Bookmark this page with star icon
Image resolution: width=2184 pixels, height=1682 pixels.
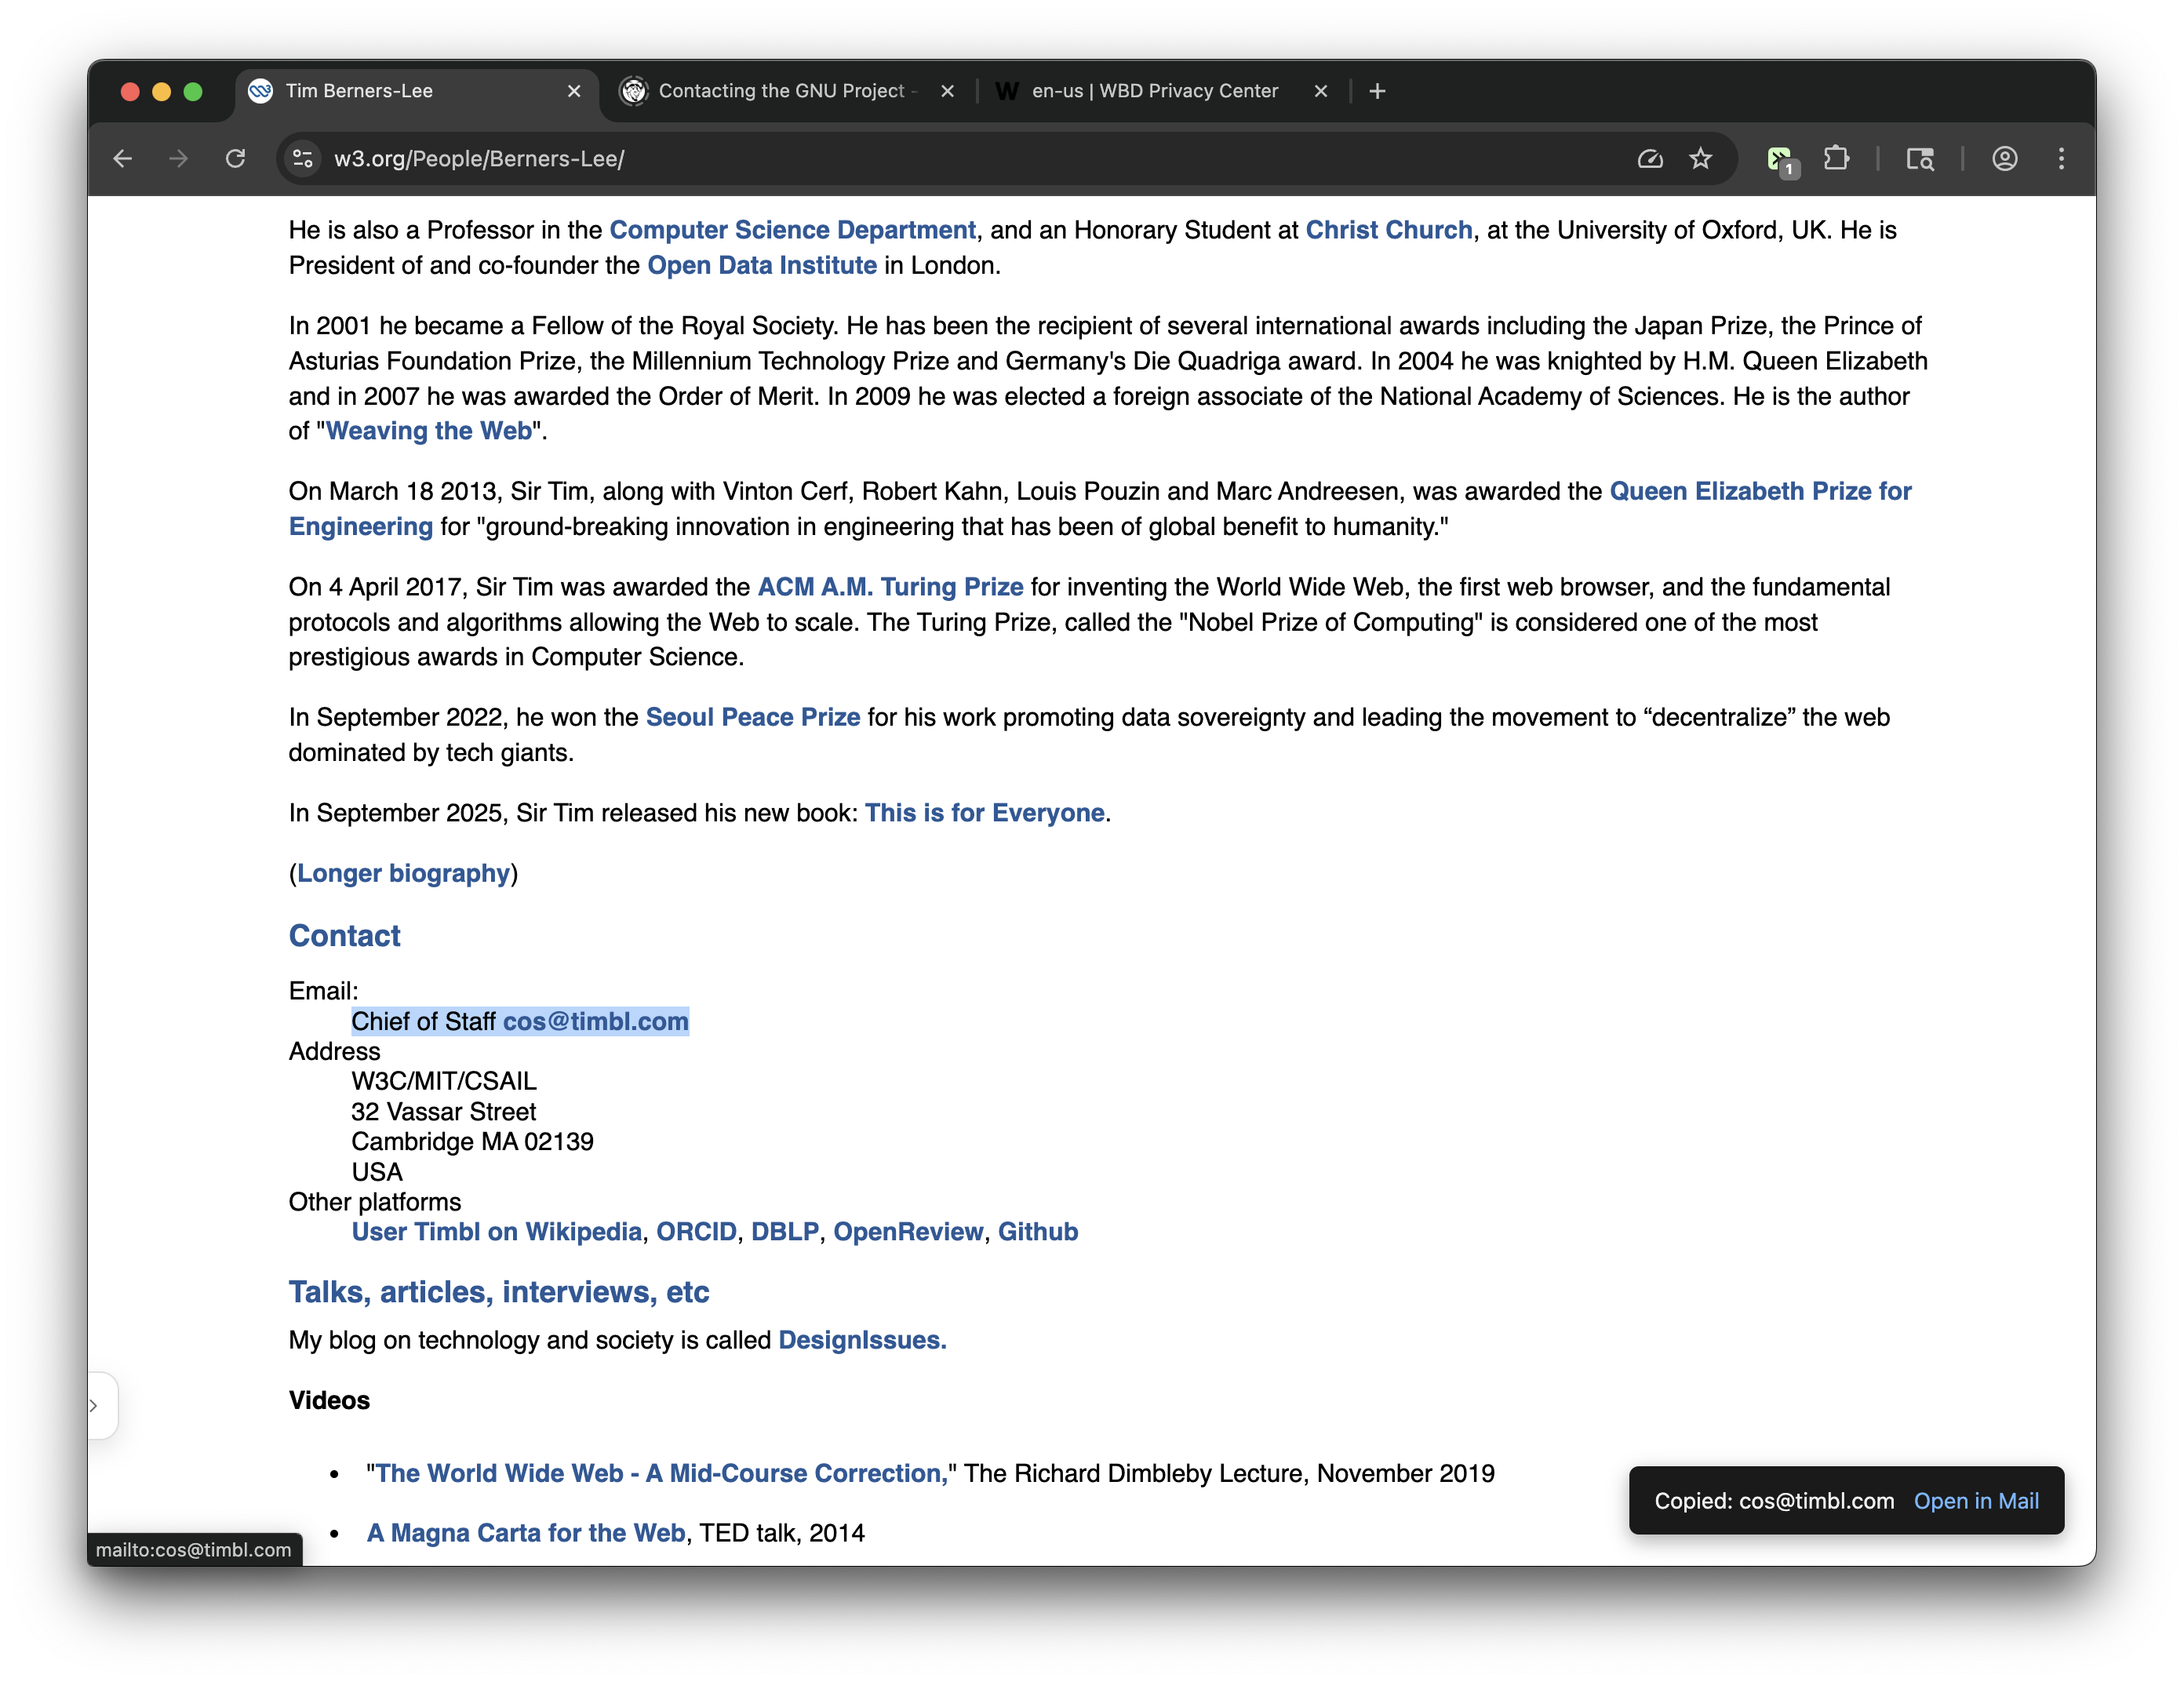1700,159
